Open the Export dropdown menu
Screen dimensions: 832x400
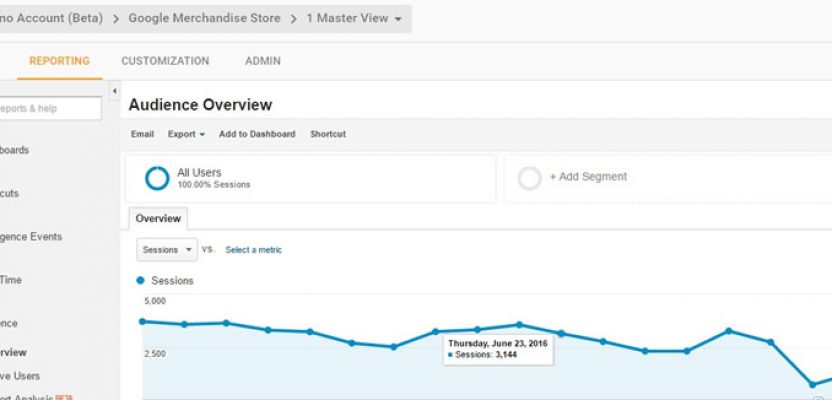pos(186,134)
